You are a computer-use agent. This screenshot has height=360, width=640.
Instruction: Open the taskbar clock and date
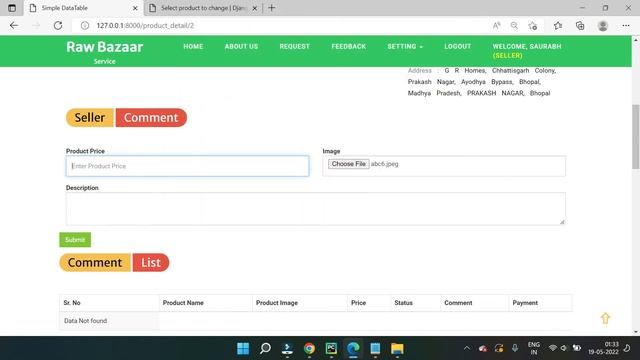coord(603,348)
